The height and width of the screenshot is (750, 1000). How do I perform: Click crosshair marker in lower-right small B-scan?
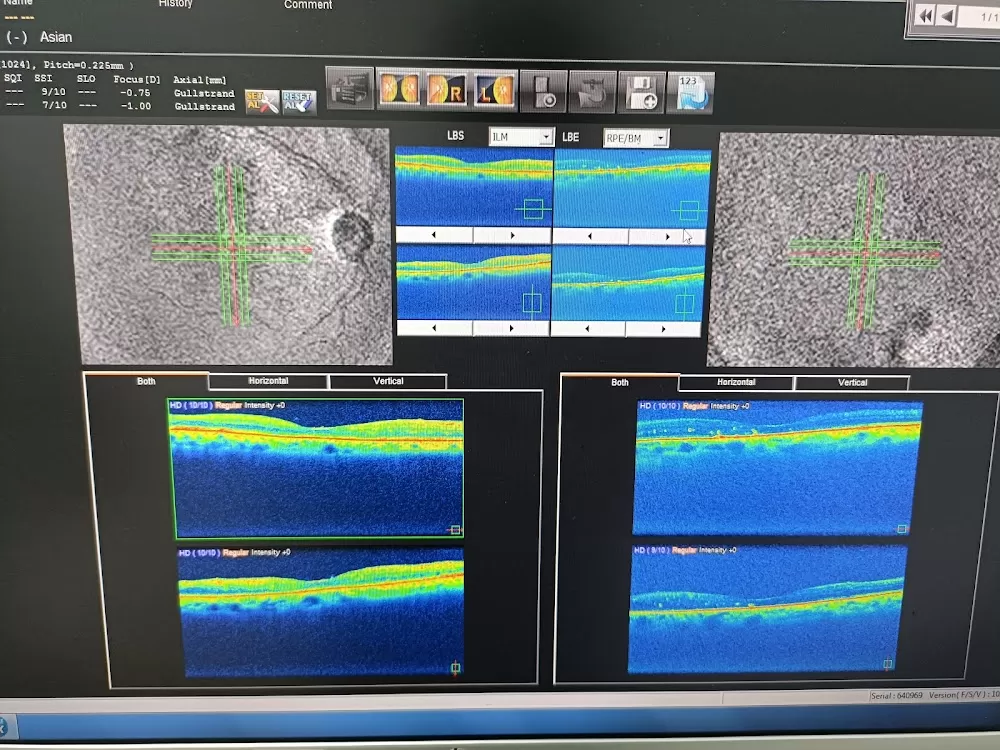[684, 304]
